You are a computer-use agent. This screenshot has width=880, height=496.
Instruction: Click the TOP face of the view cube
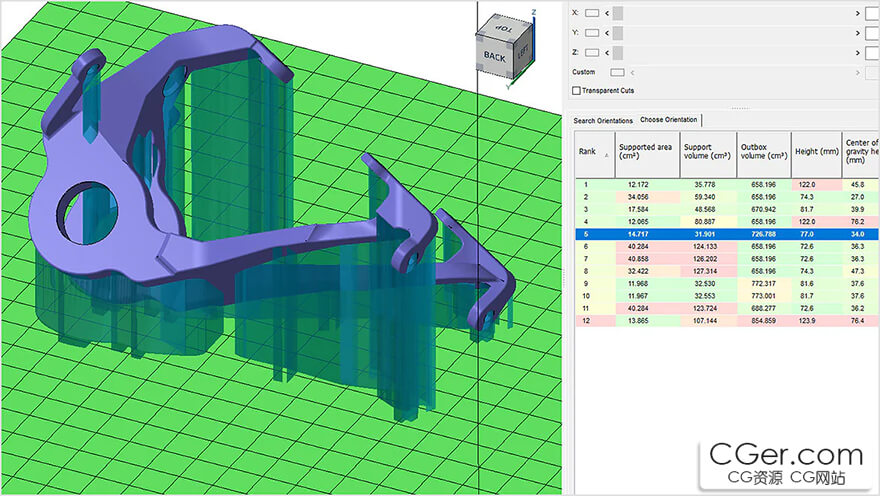click(504, 29)
